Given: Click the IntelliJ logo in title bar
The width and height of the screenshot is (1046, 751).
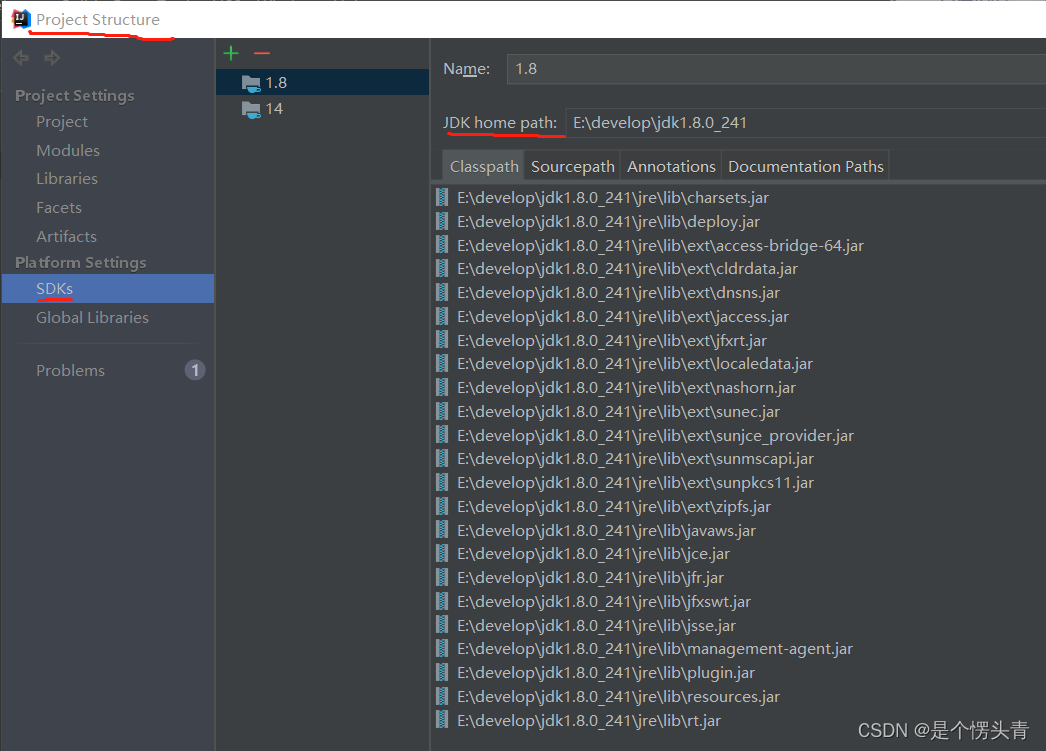Looking at the screenshot, I should click(x=21, y=19).
